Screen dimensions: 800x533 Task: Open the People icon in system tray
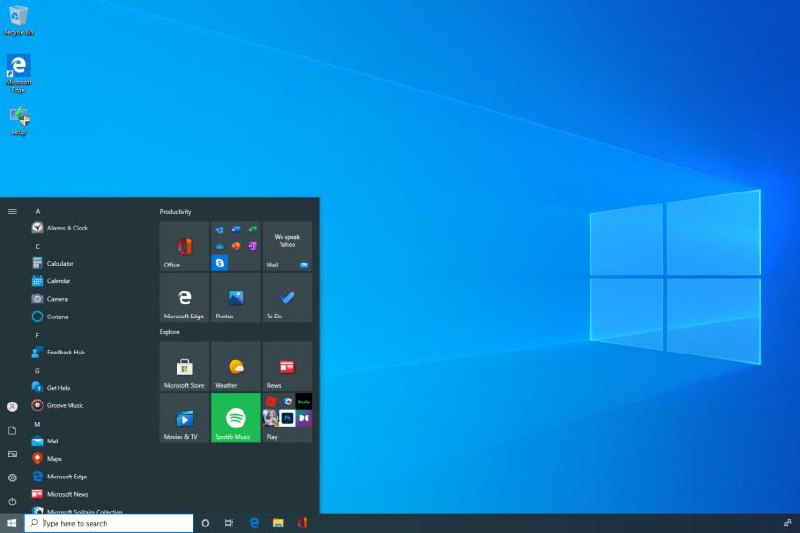(787, 523)
